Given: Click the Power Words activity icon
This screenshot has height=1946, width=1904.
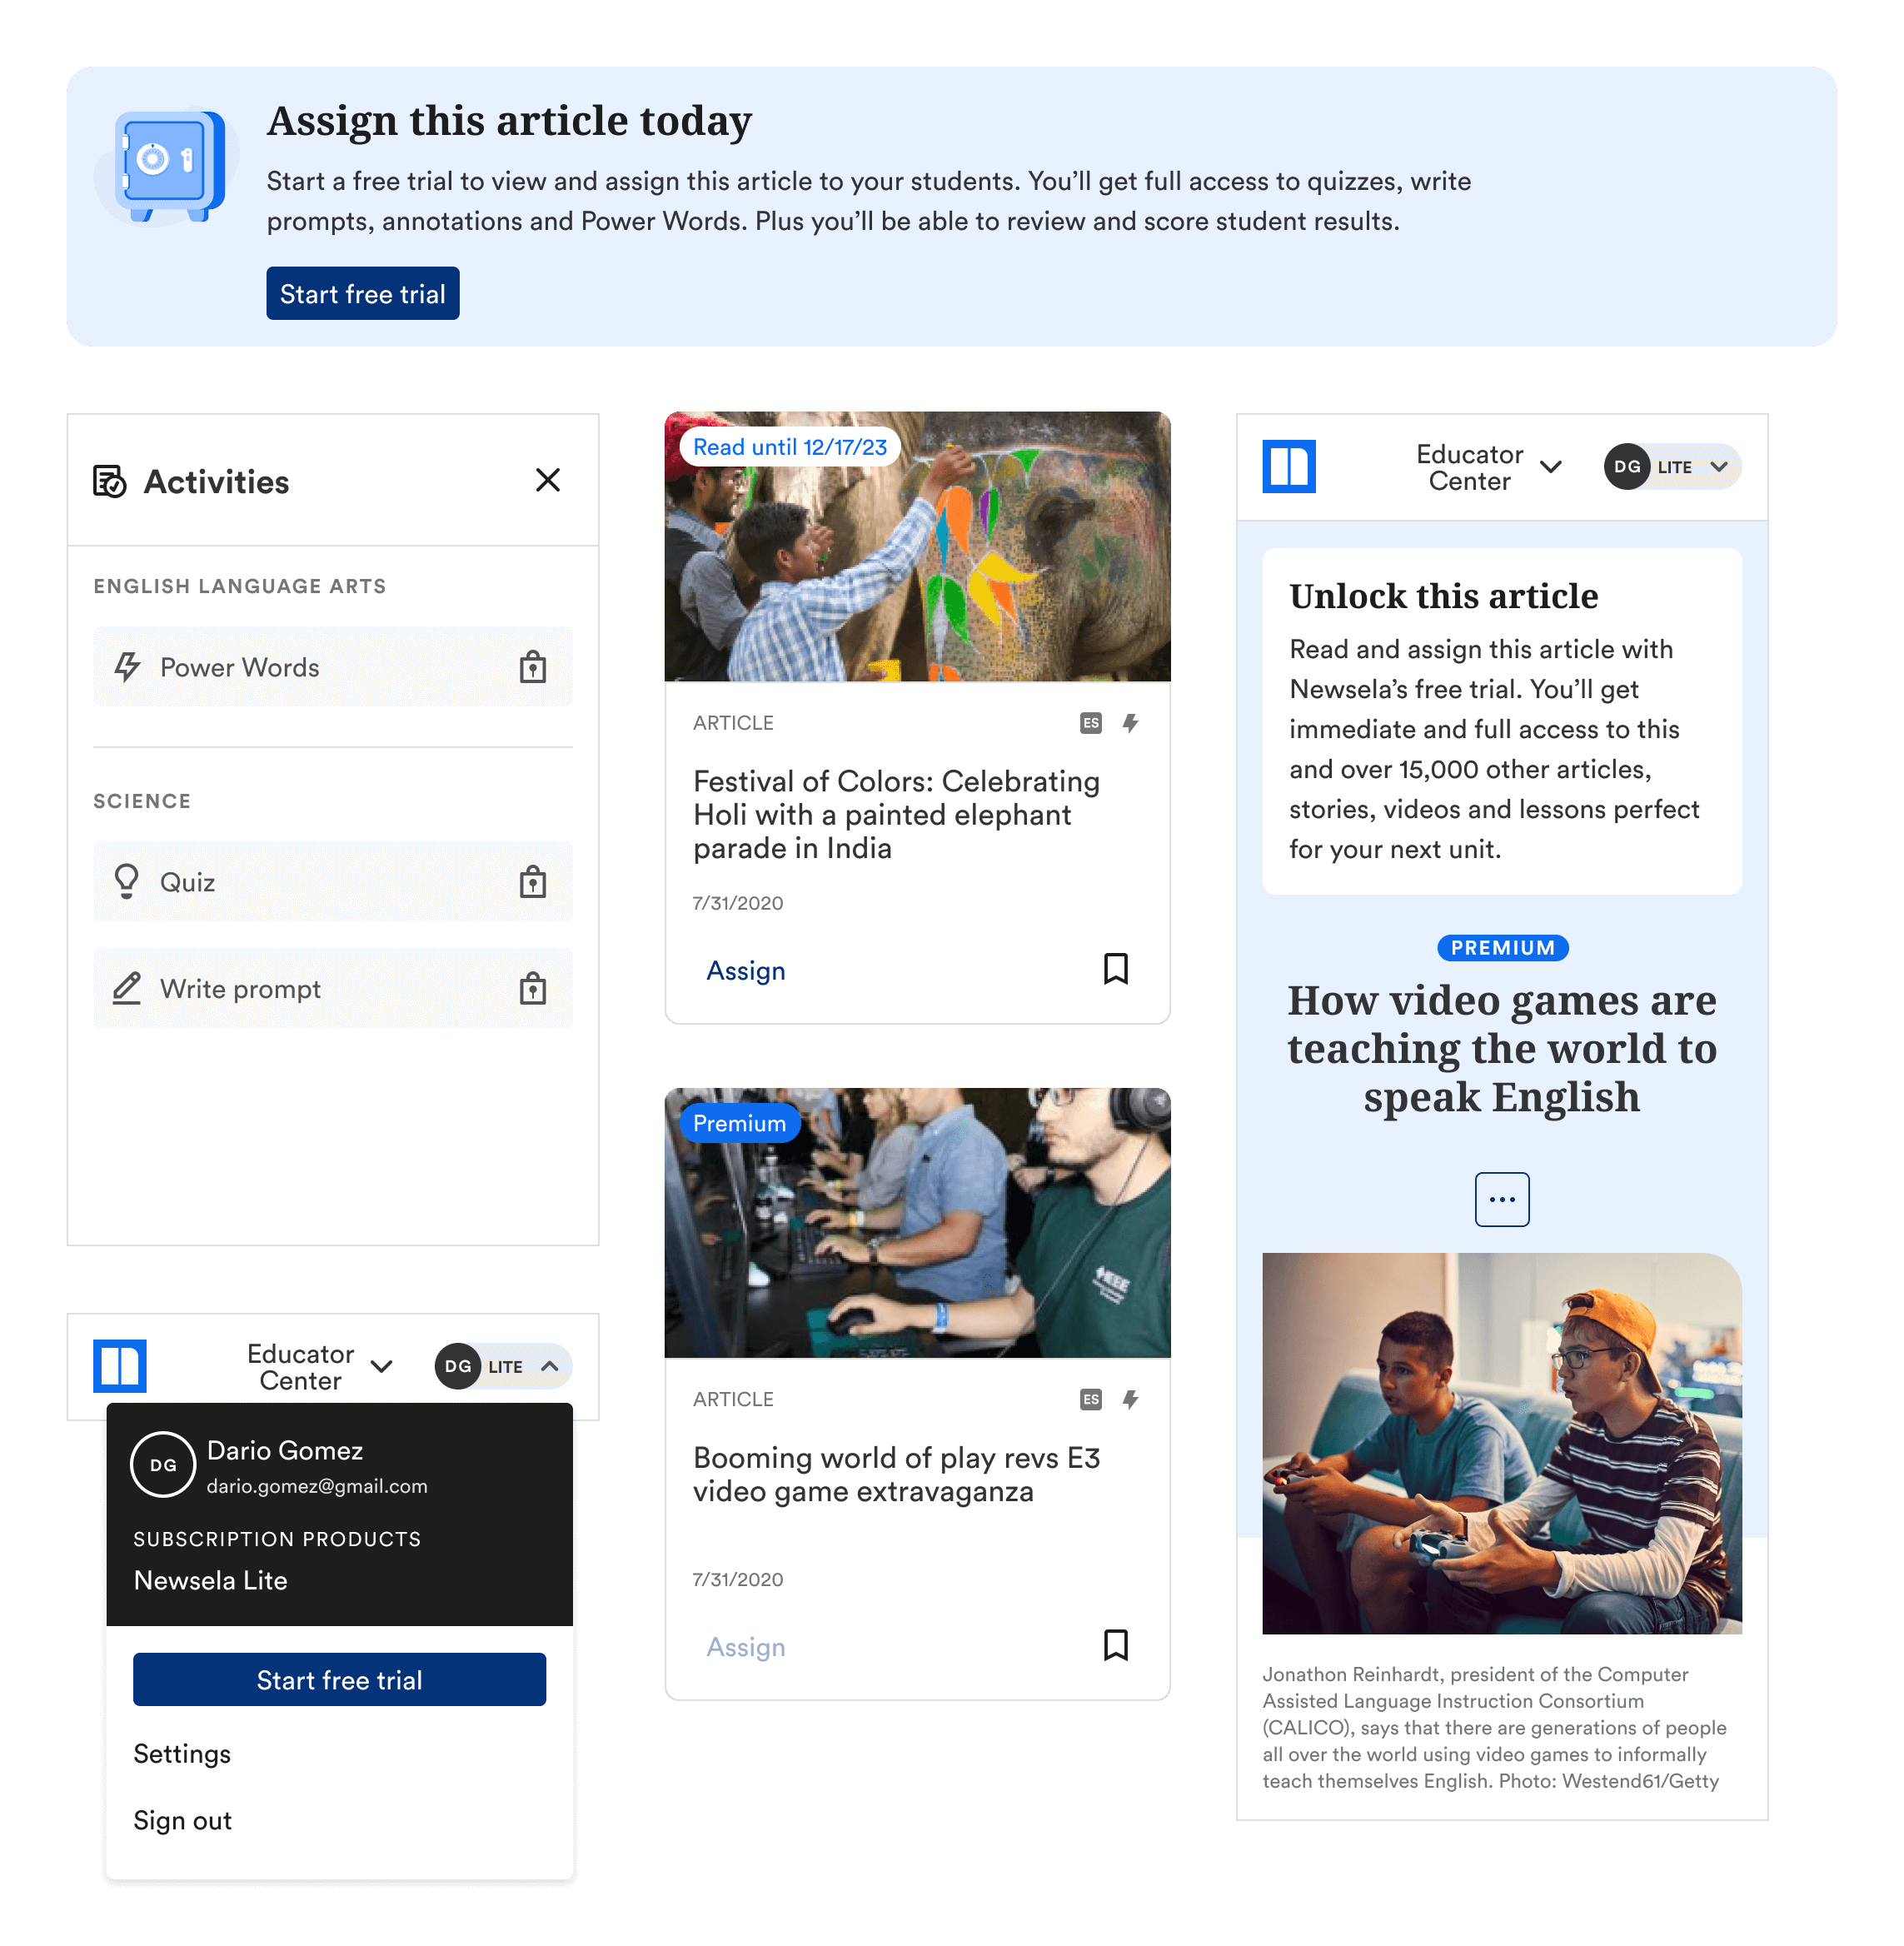Looking at the screenshot, I should 129,666.
